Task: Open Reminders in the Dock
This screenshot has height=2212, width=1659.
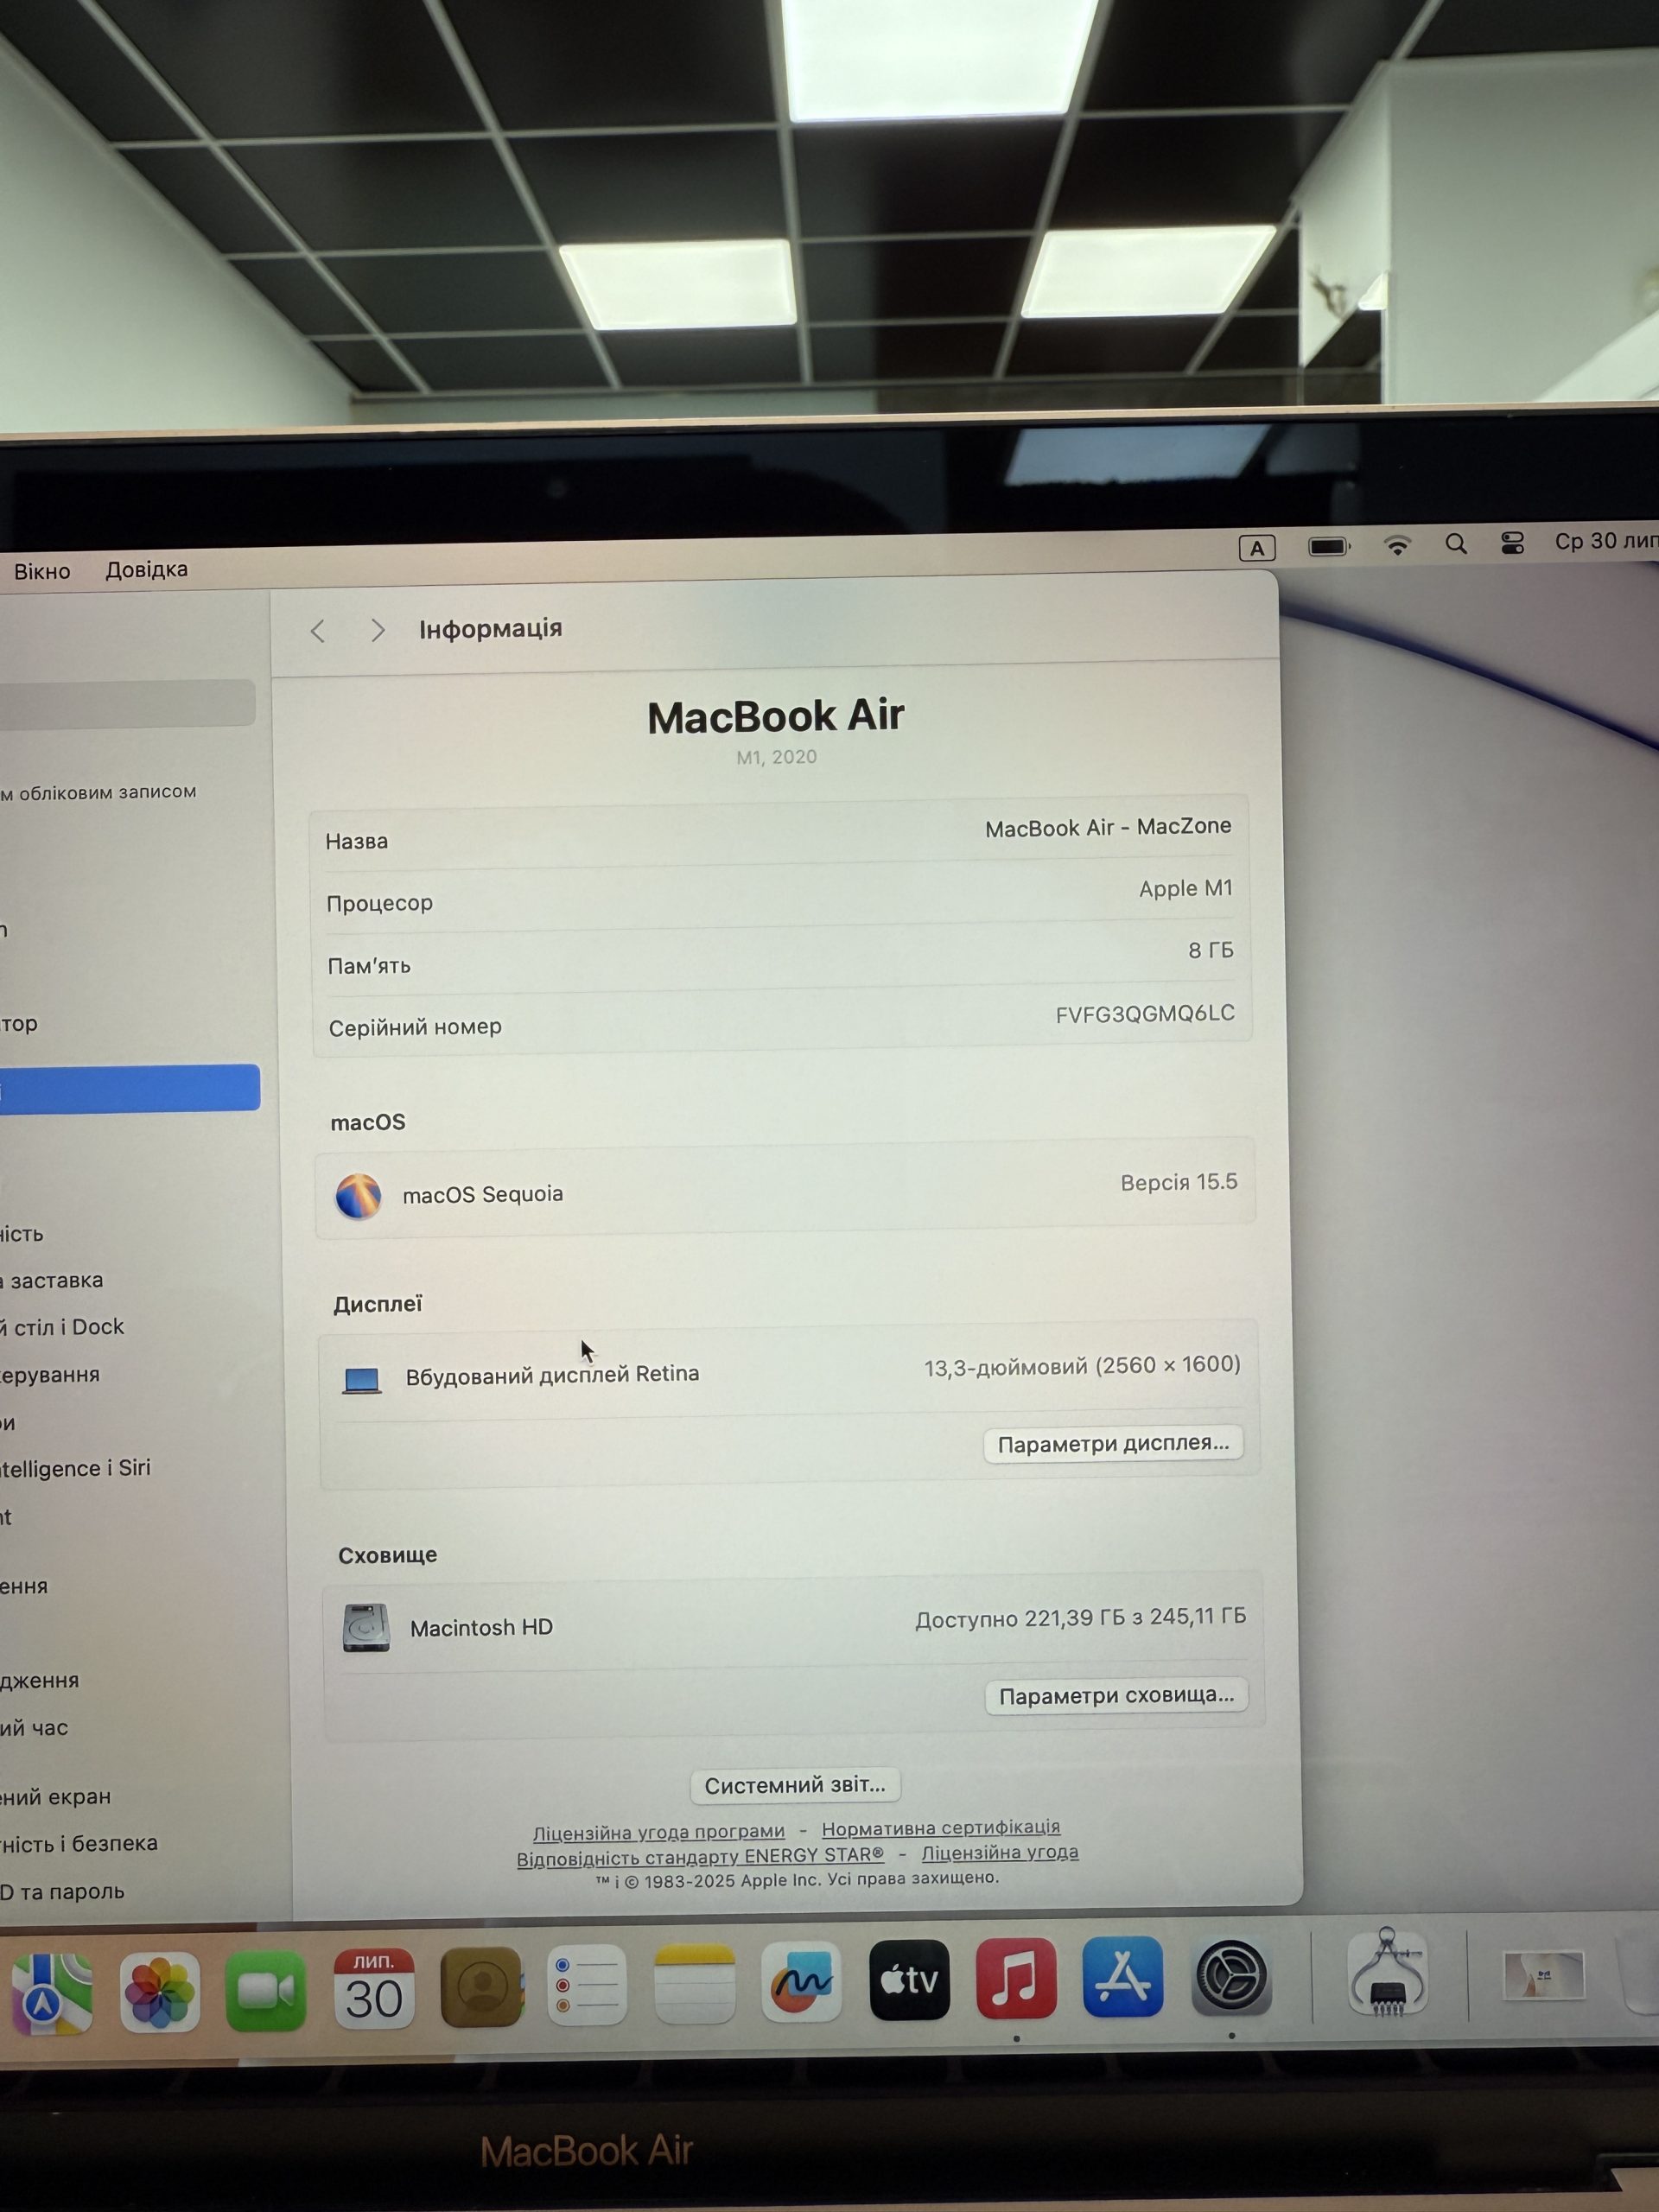Action: (x=588, y=1985)
